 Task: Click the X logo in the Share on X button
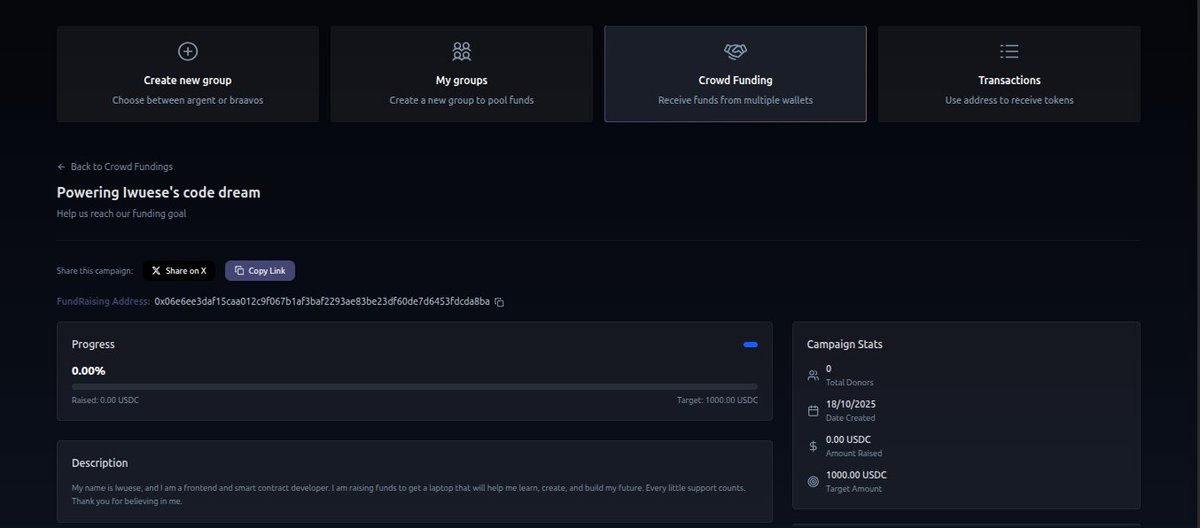point(156,271)
